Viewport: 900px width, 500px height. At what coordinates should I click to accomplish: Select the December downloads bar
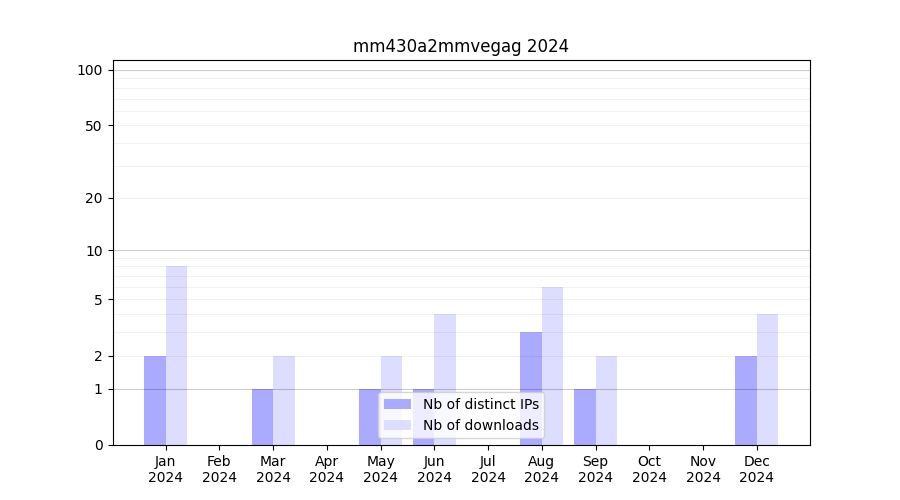[x=767, y=379]
